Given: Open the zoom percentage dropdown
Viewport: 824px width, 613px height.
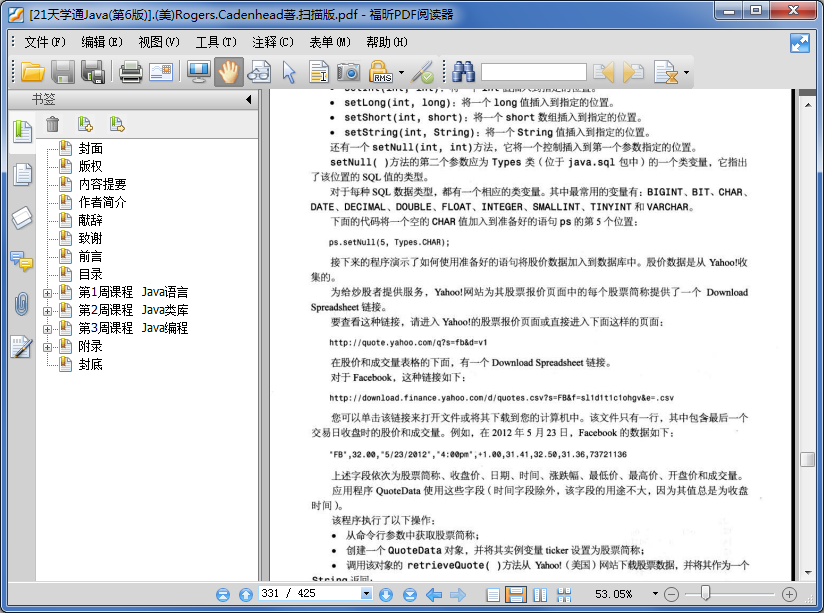Looking at the screenshot, I should pyautogui.click(x=653, y=595).
